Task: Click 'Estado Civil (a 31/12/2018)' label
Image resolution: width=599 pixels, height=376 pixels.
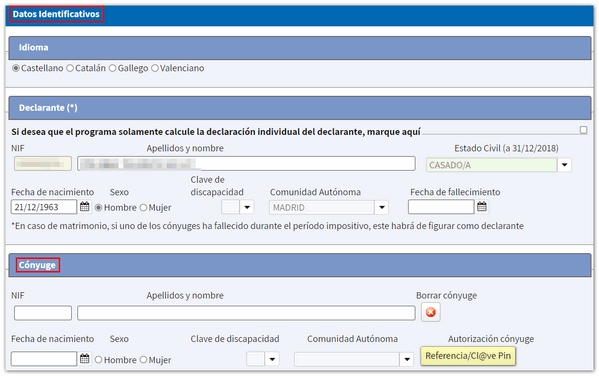Action: 506,148
